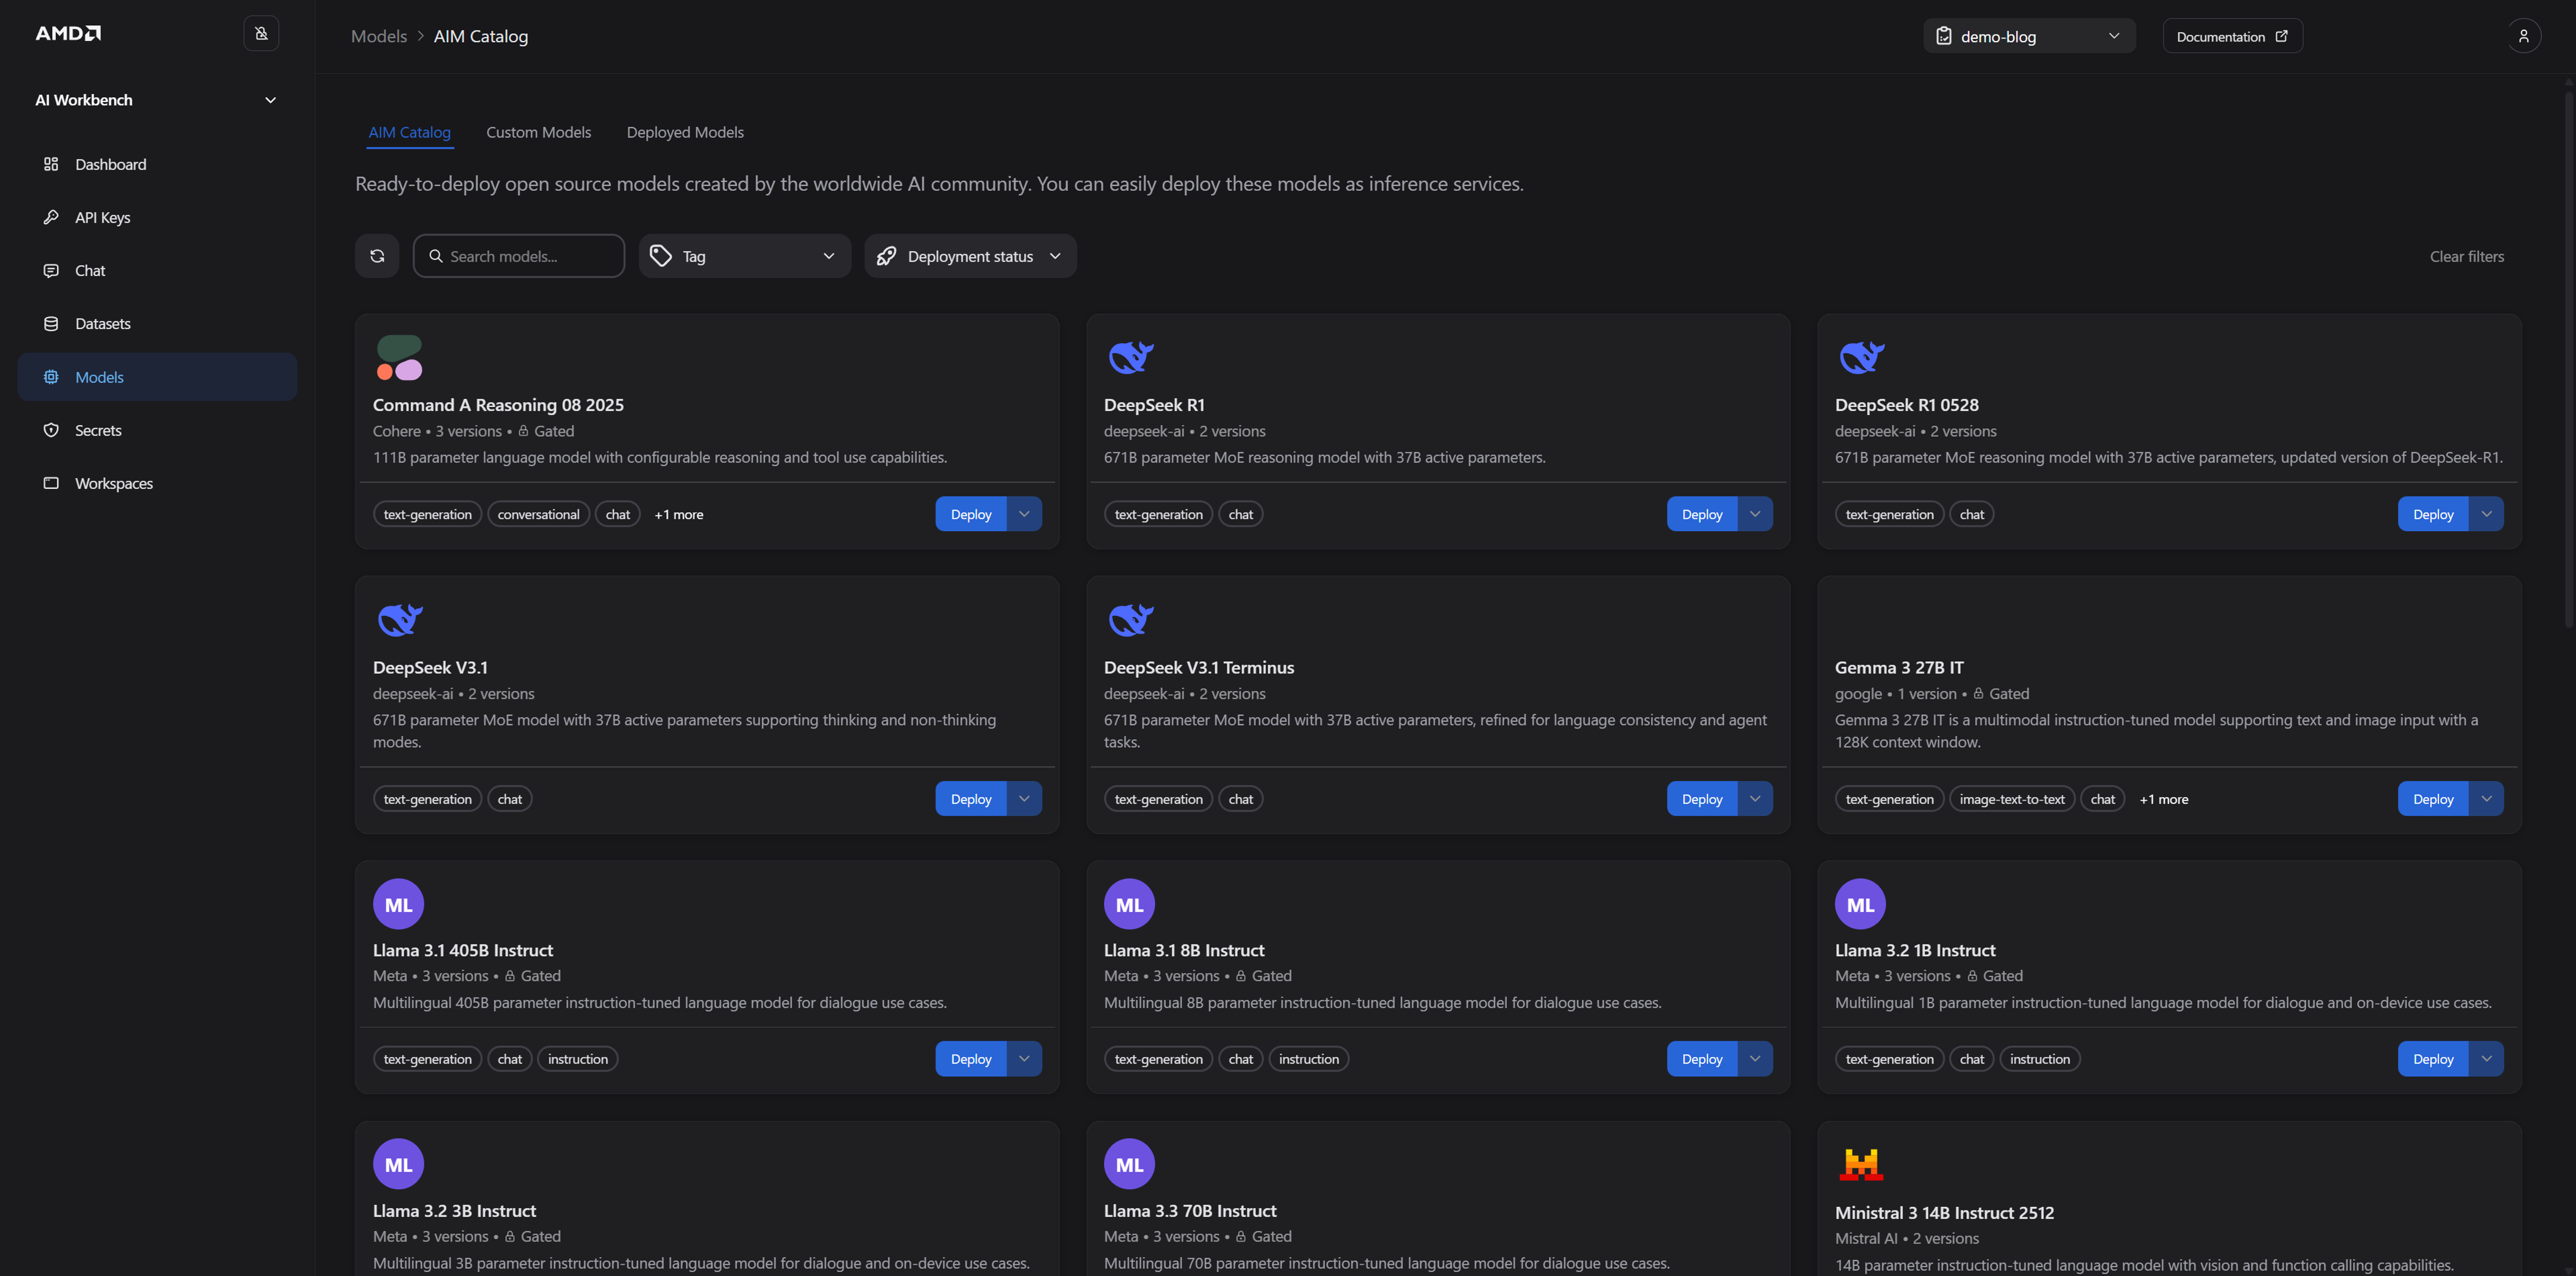Click the DeepSeek R1 whale logo

click(x=1130, y=357)
